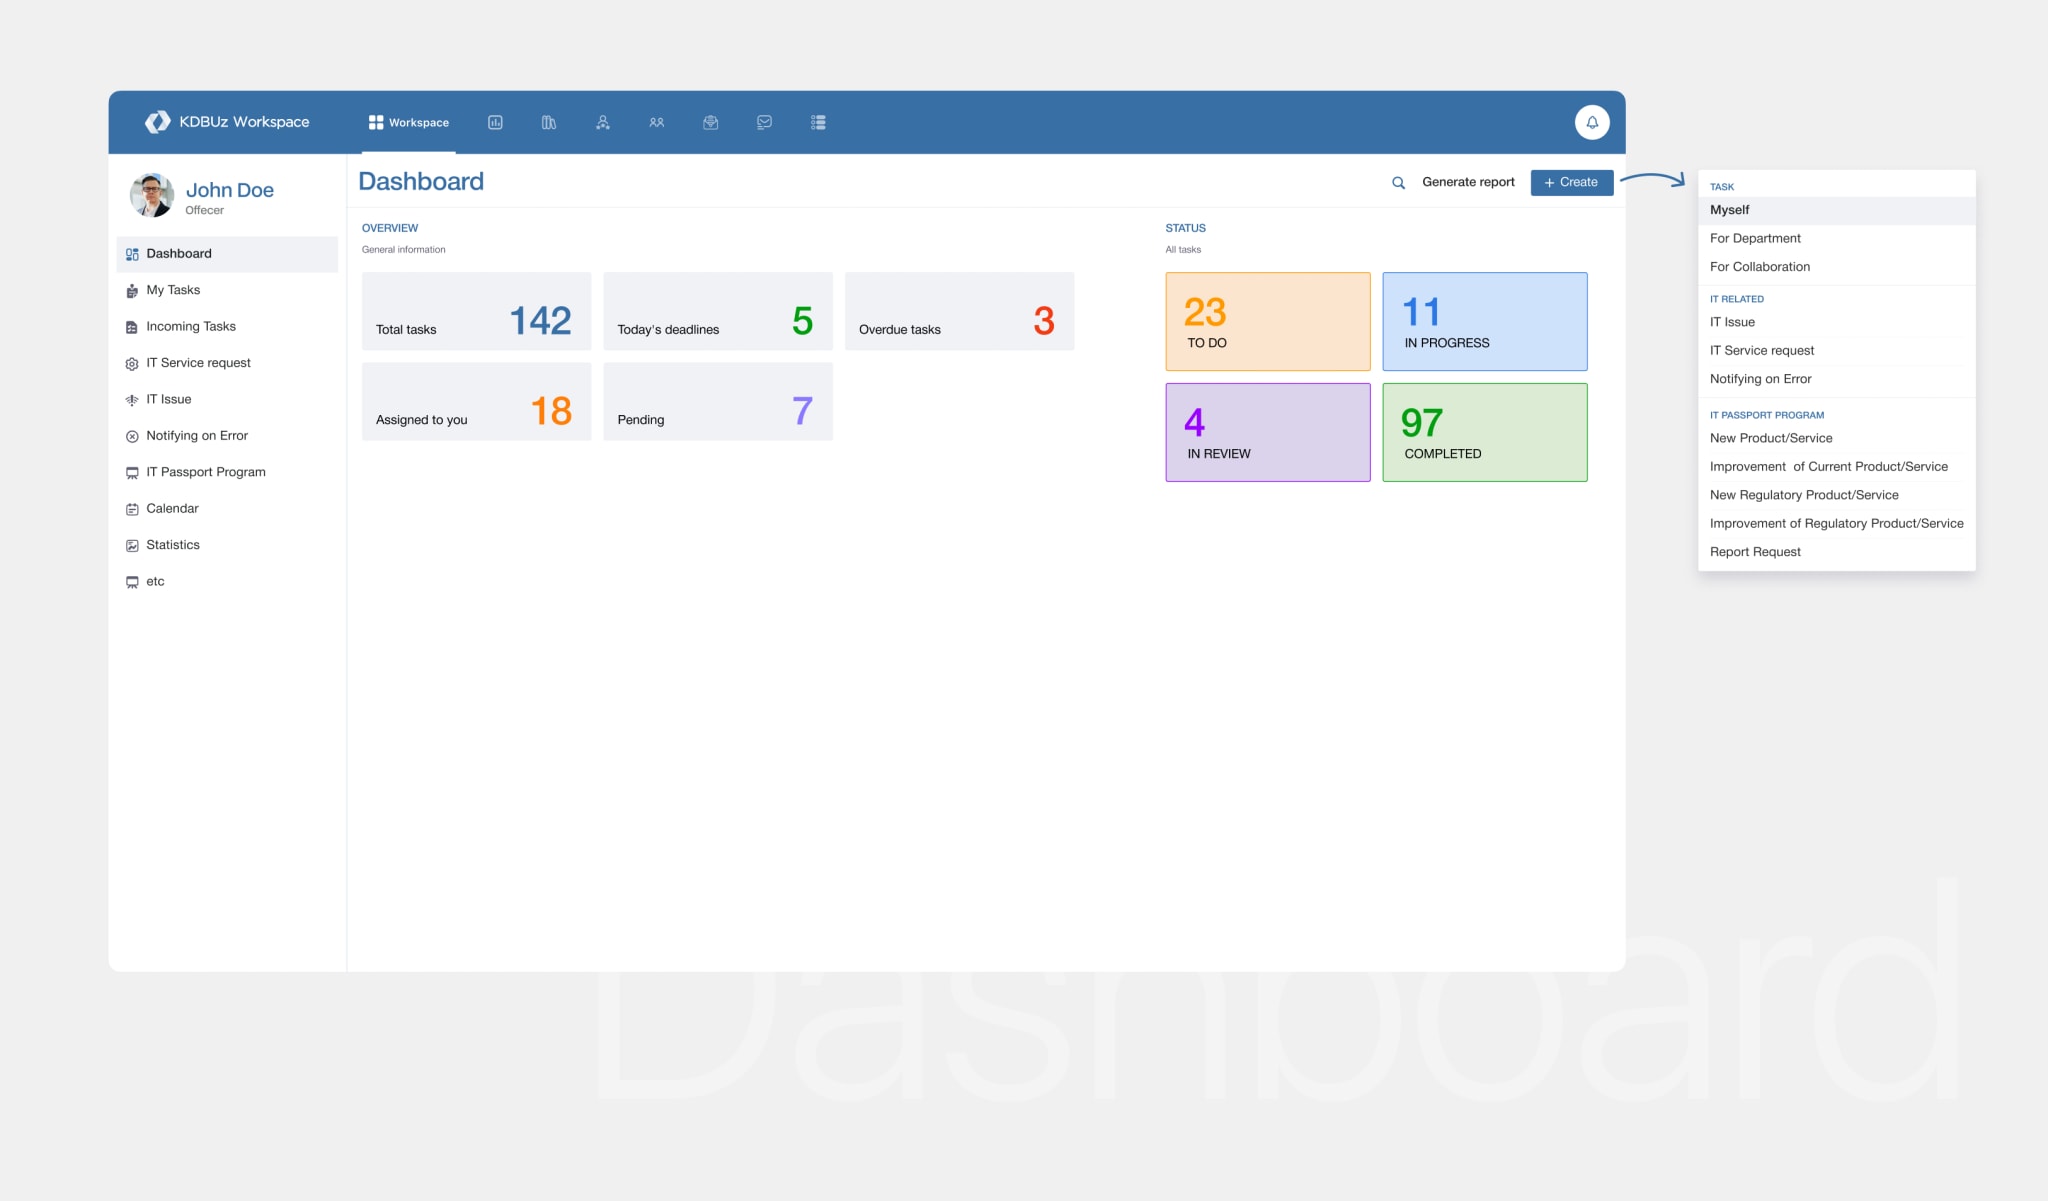The height and width of the screenshot is (1201, 2048).
Task: Click the KDBUz Workspace logo
Action: [228, 122]
